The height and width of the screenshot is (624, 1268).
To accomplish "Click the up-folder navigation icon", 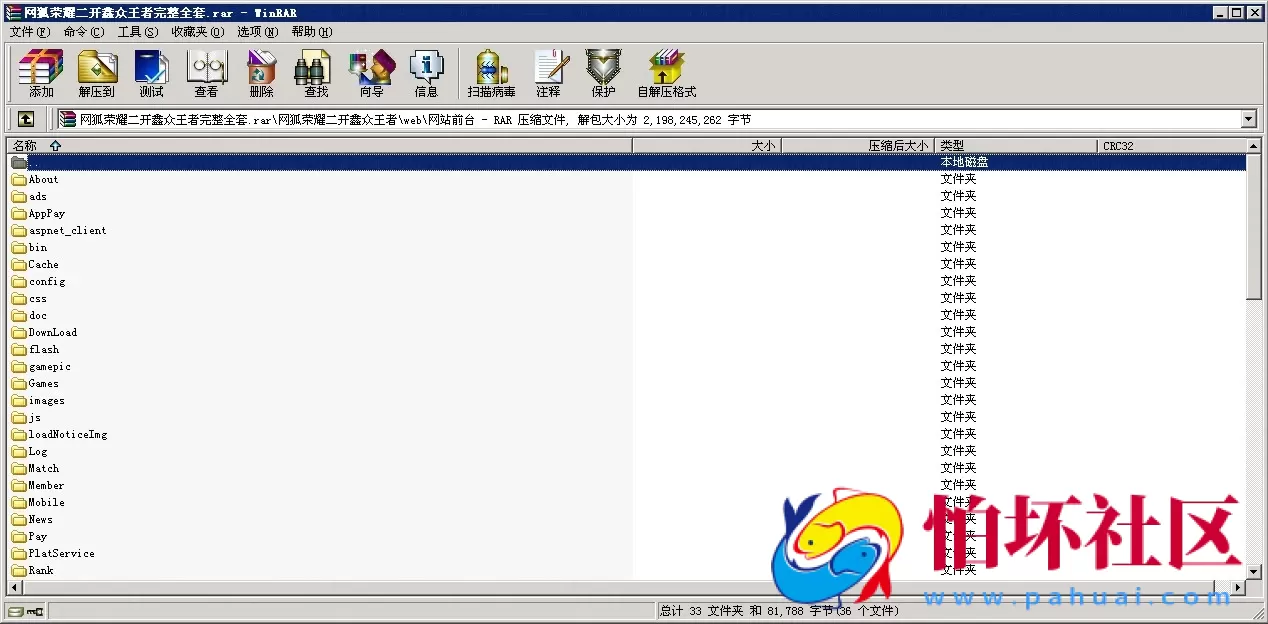I will tap(25, 118).
